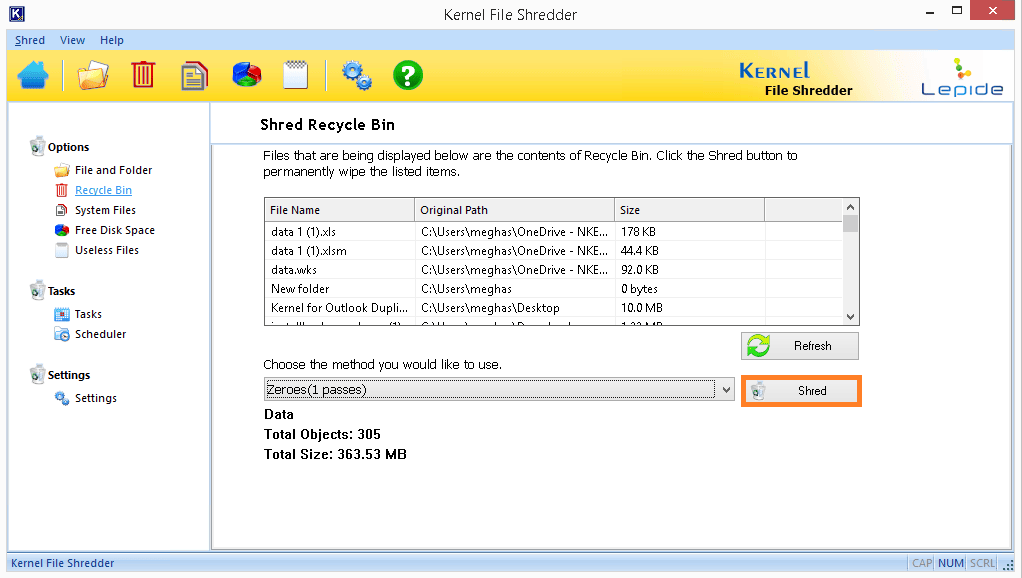
Task: Click the Lepide logo
Action: [962, 78]
